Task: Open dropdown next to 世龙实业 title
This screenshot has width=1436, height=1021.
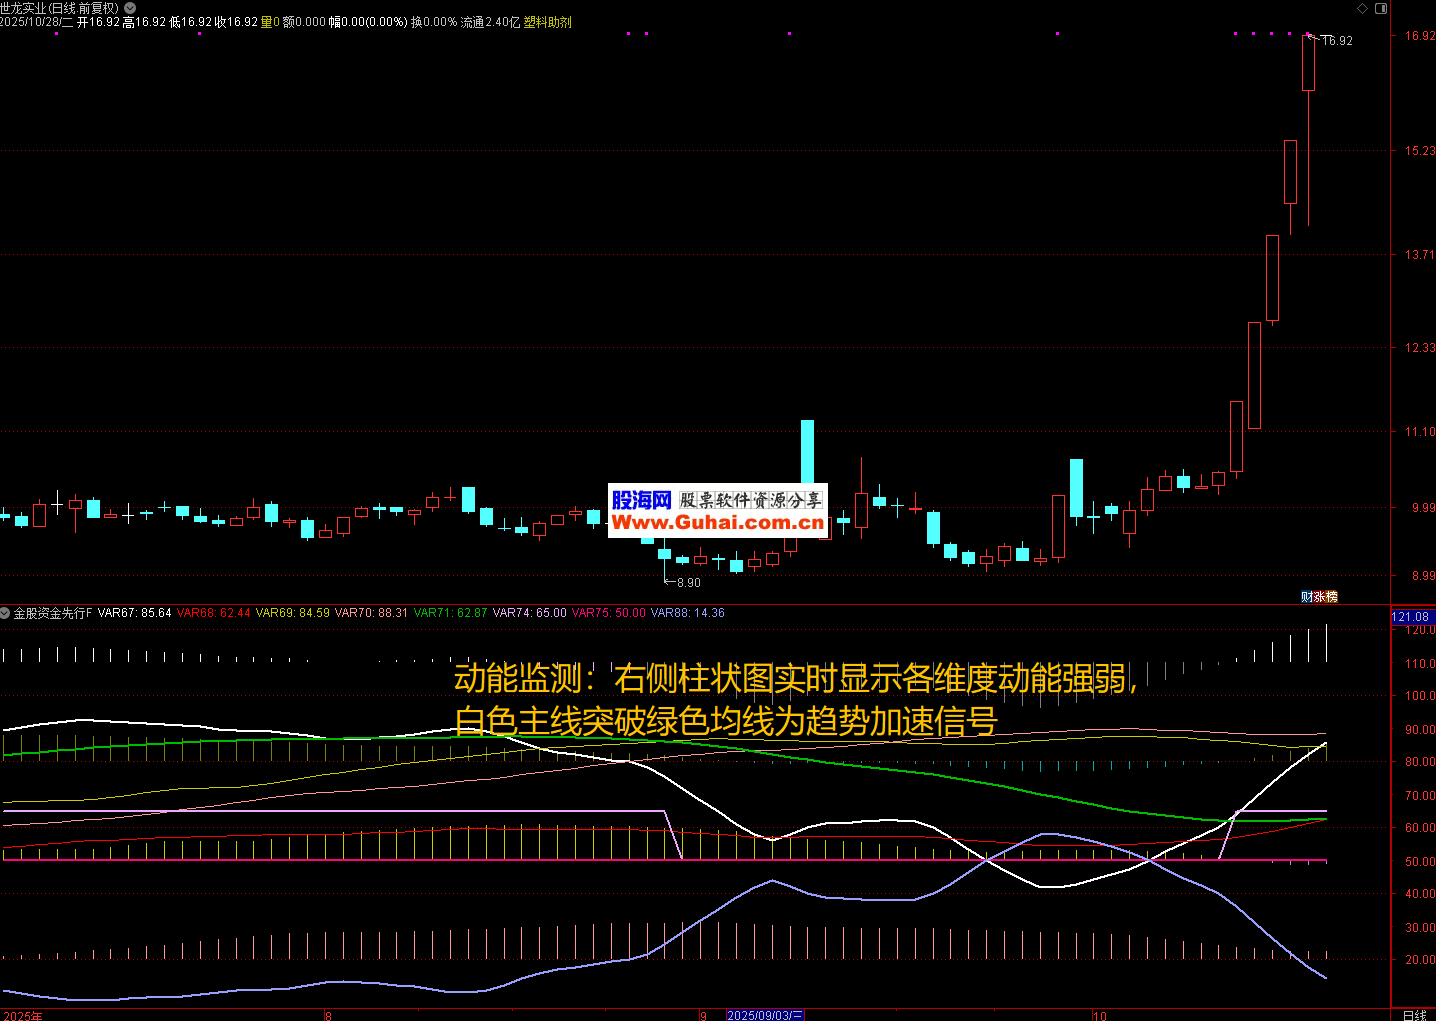Action: tap(129, 8)
